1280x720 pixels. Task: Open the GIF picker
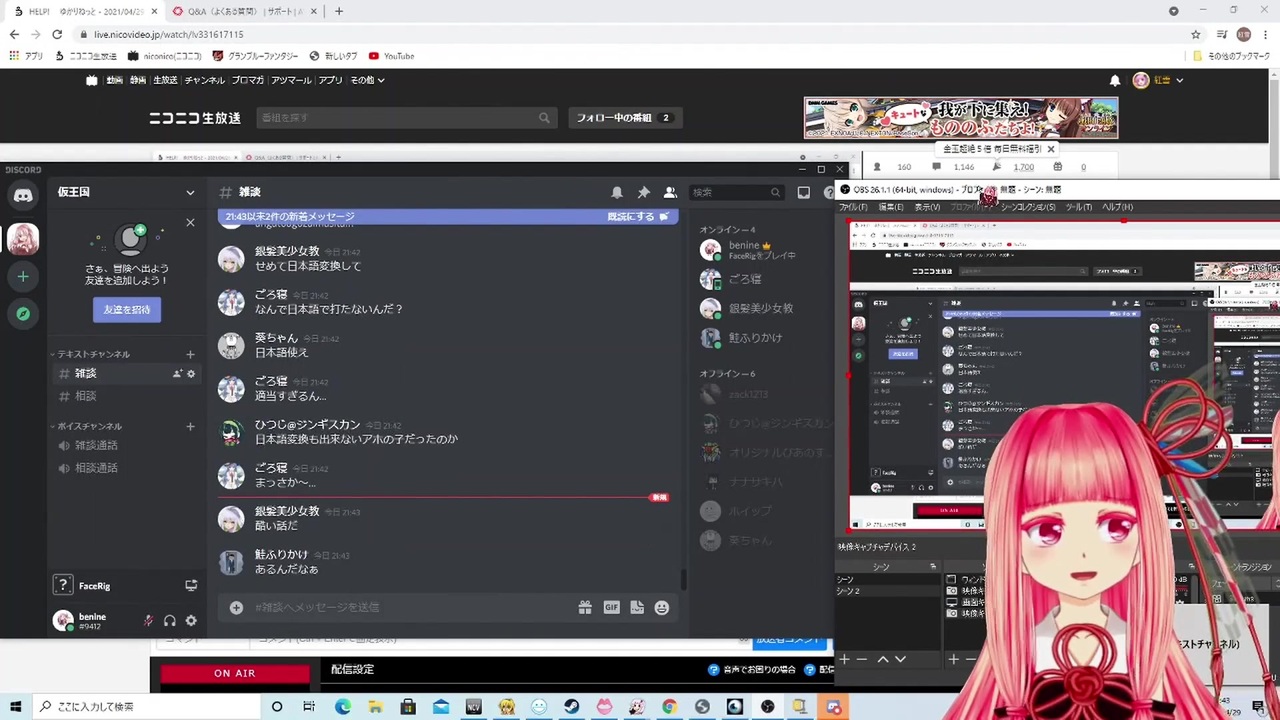tap(611, 607)
